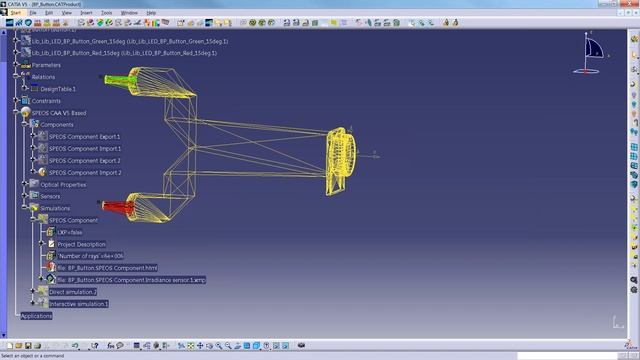Select Lib_Lib_LED_BP_Button_Green_15deg tree item
The width and height of the screenshot is (640, 360).
click(130, 41)
